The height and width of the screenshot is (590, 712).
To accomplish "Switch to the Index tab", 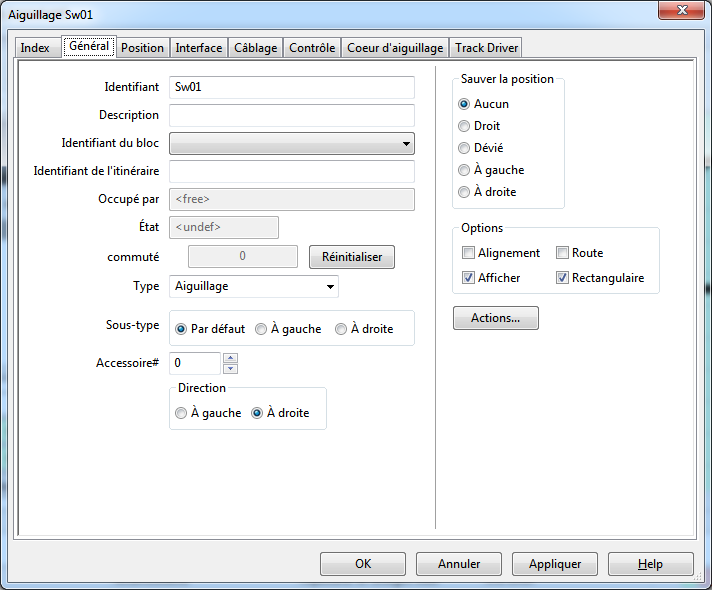I will (x=35, y=48).
